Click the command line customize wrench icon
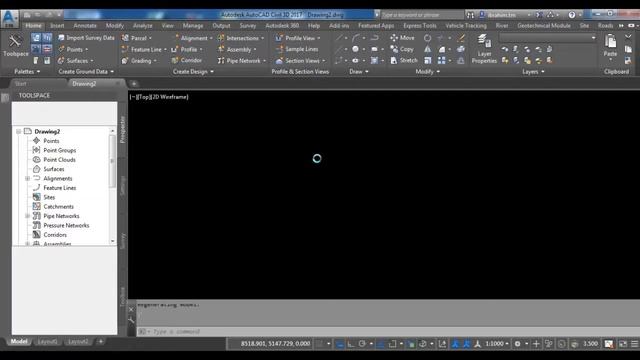The width and height of the screenshot is (640, 360). [131, 321]
